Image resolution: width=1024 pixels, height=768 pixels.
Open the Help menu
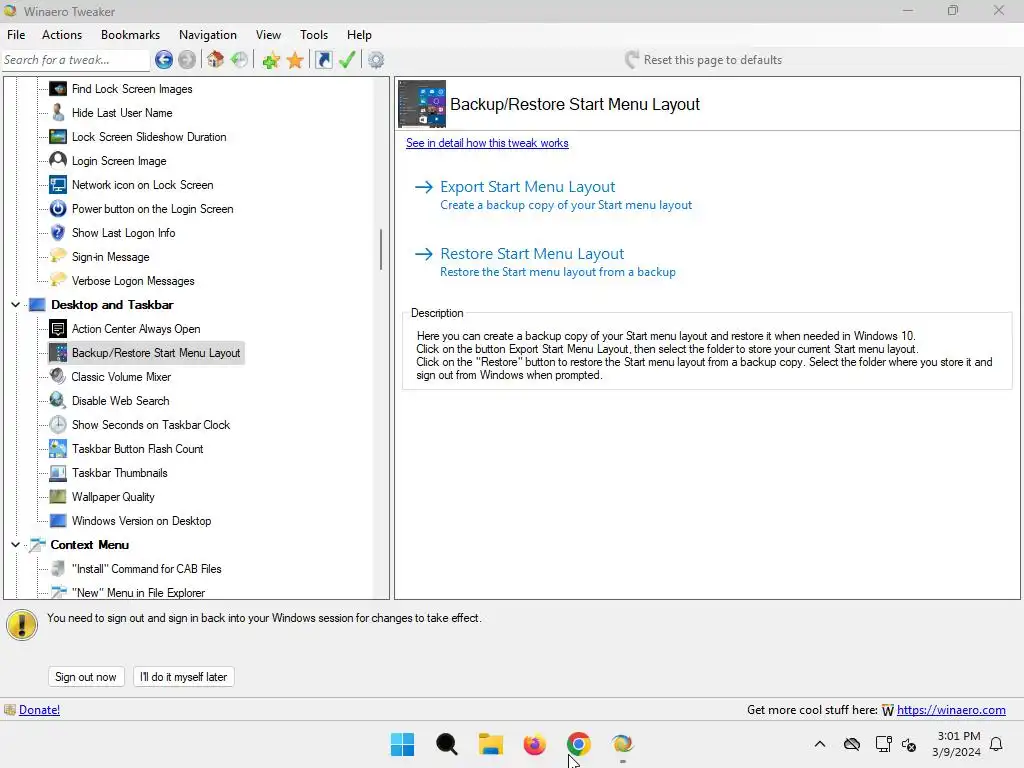(x=359, y=35)
